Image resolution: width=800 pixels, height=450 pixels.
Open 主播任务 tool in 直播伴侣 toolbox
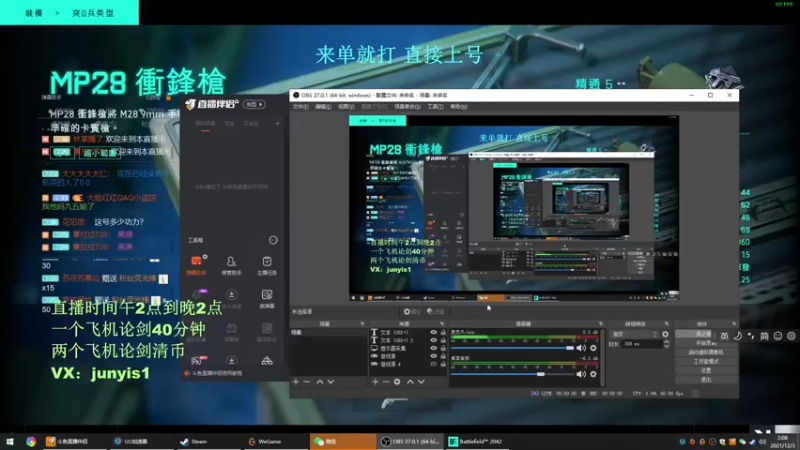coord(267,266)
